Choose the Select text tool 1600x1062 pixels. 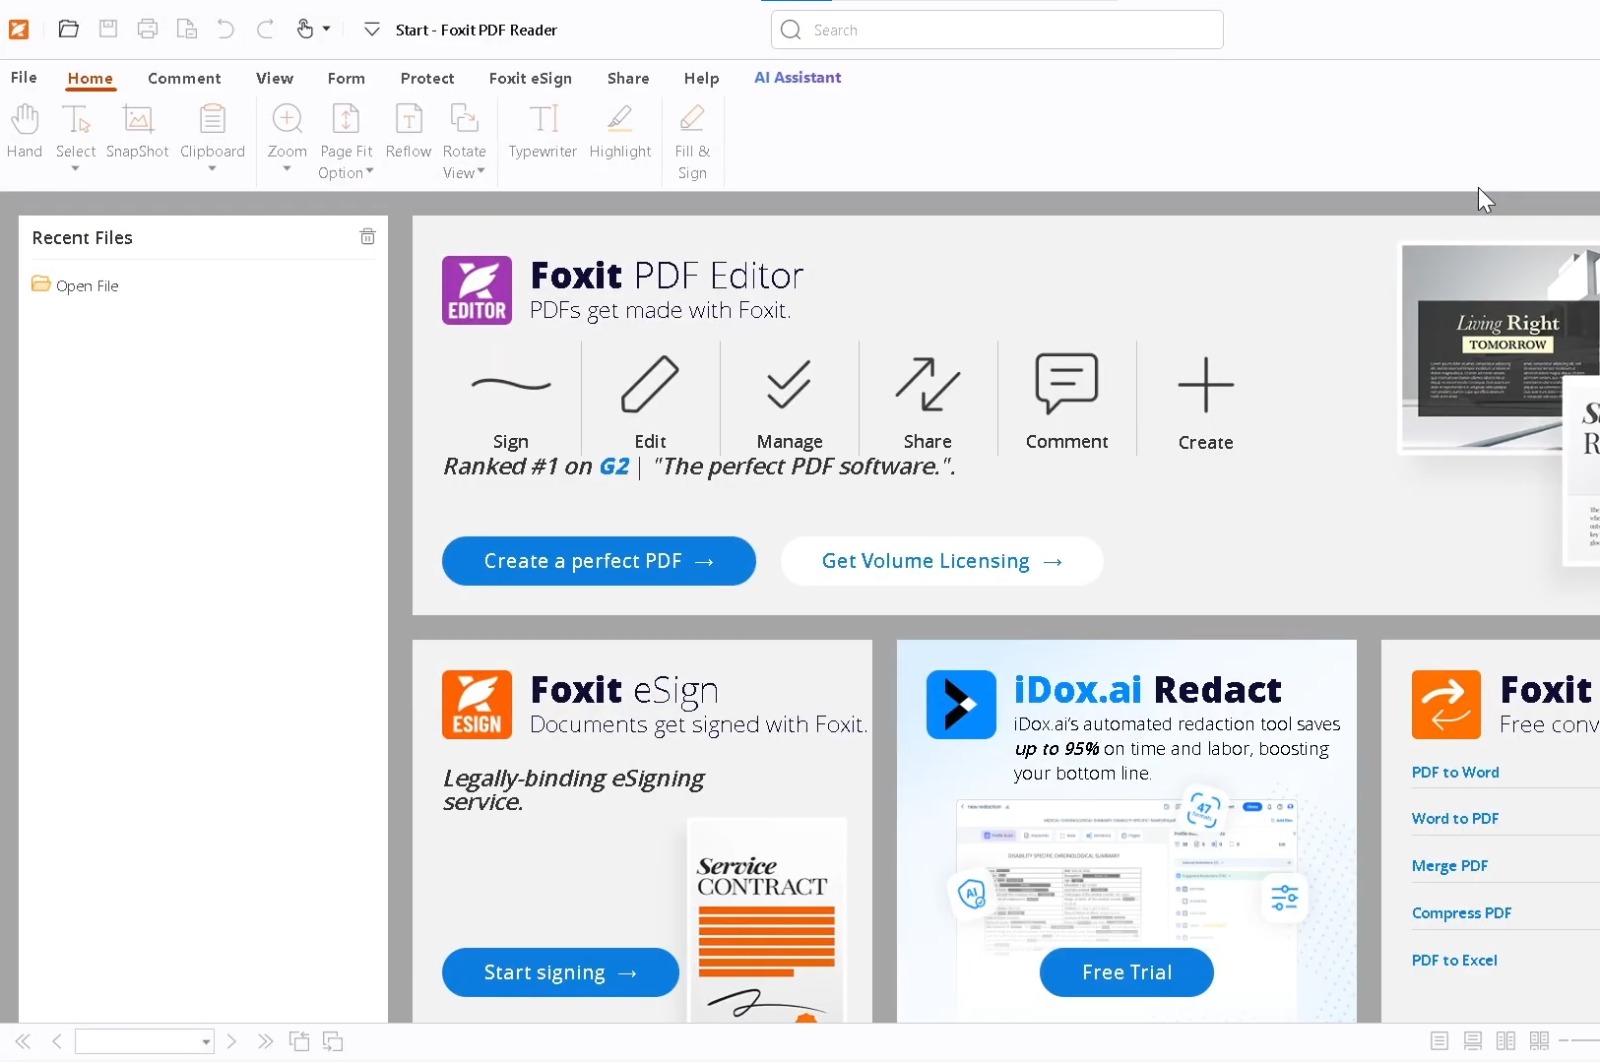(76, 131)
